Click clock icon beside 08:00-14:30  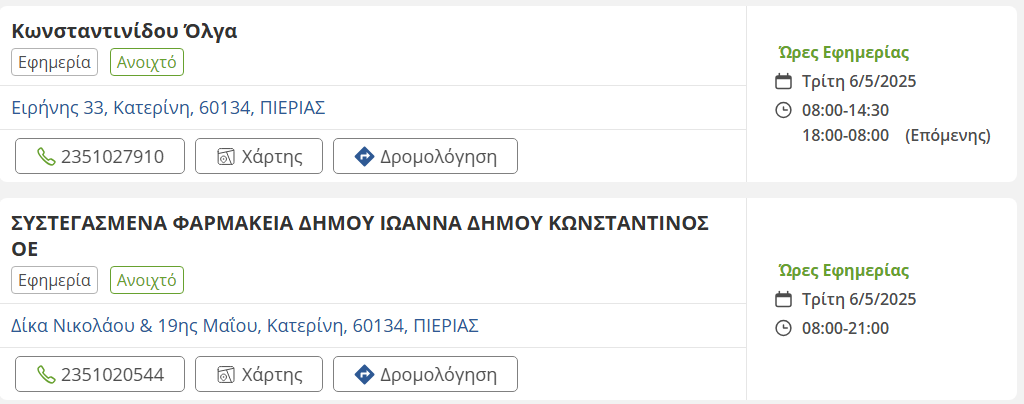(x=784, y=110)
